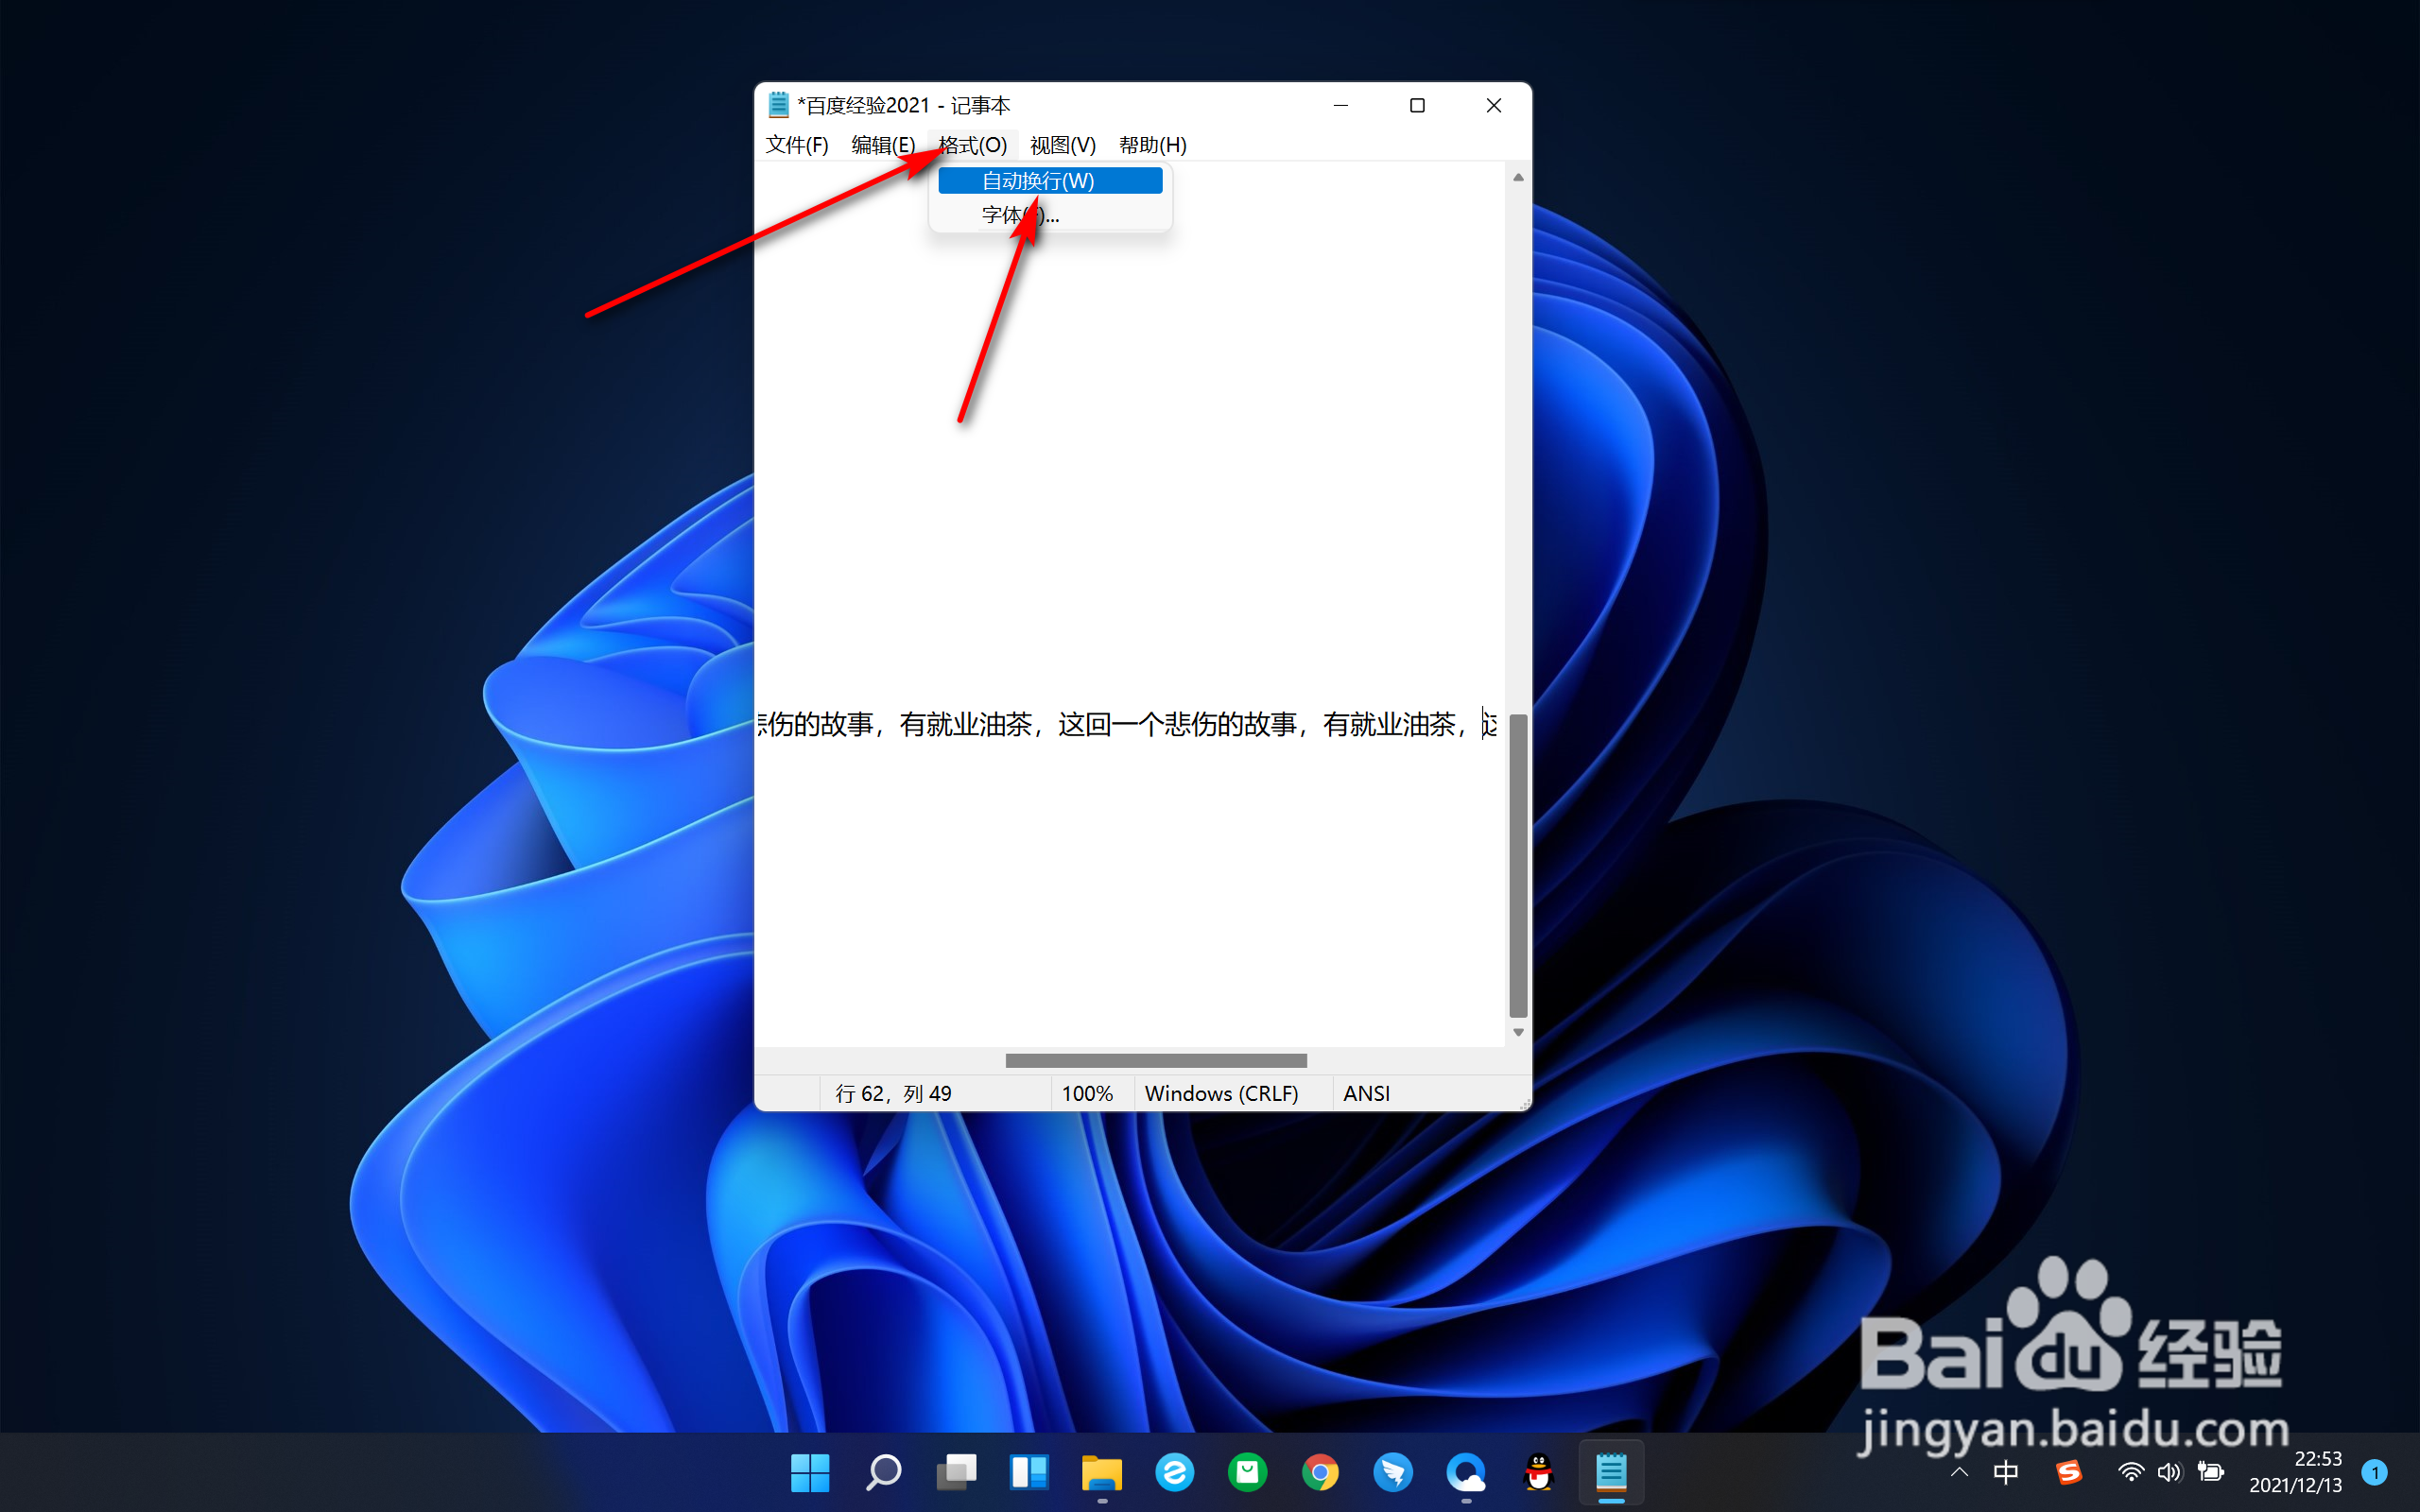Click the vertical scrollbar down arrow
The height and width of the screenshot is (1512, 2420).
[x=1518, y=1032]
